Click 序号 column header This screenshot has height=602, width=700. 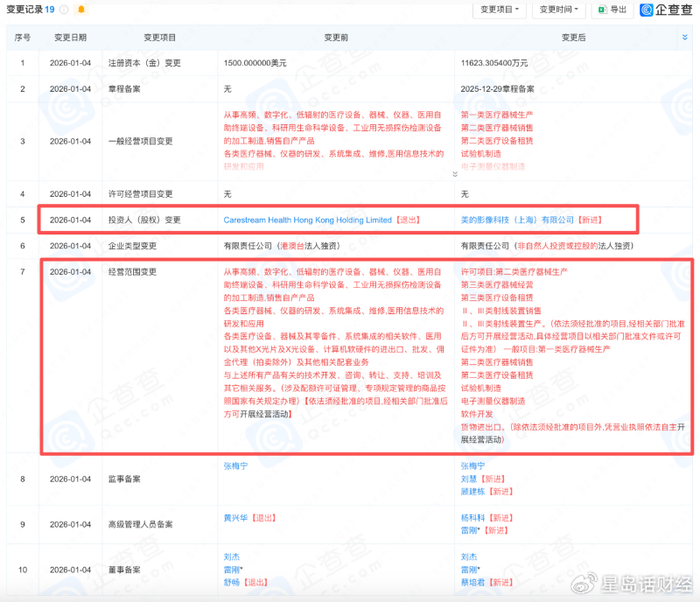(x=22, y=38)
